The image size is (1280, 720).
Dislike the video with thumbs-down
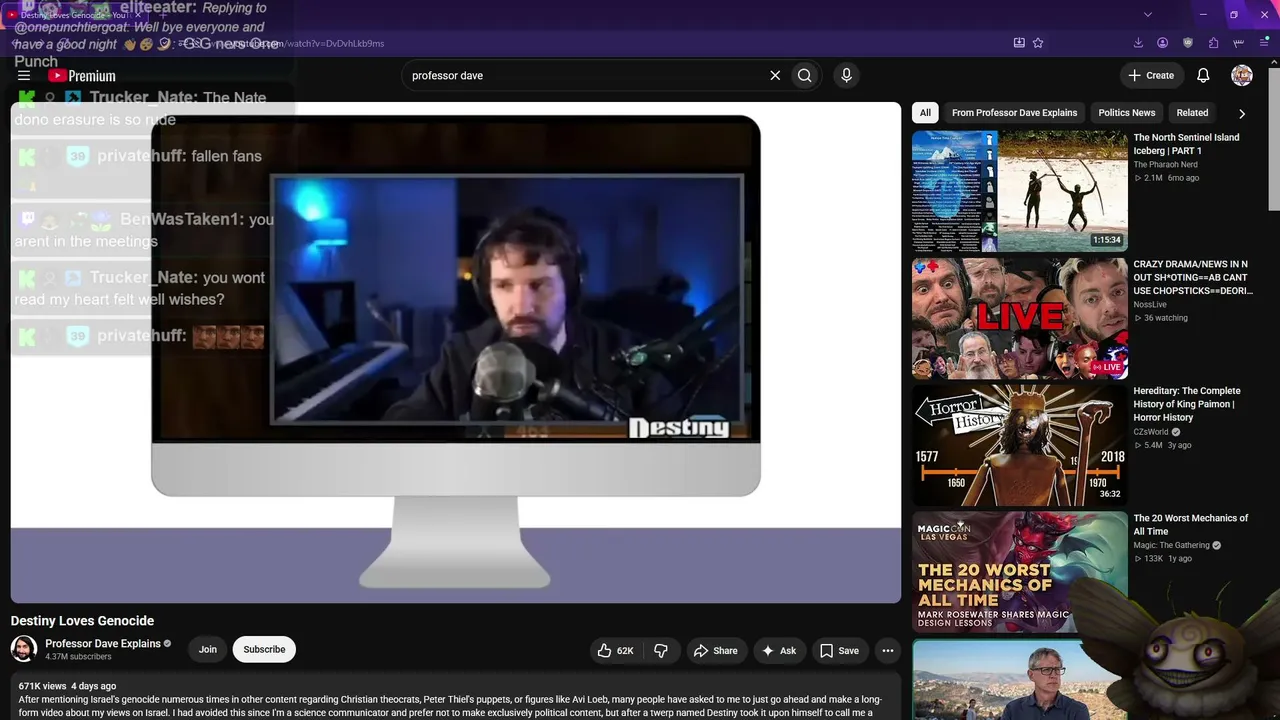pyautogui.click(x=661, y=650)
